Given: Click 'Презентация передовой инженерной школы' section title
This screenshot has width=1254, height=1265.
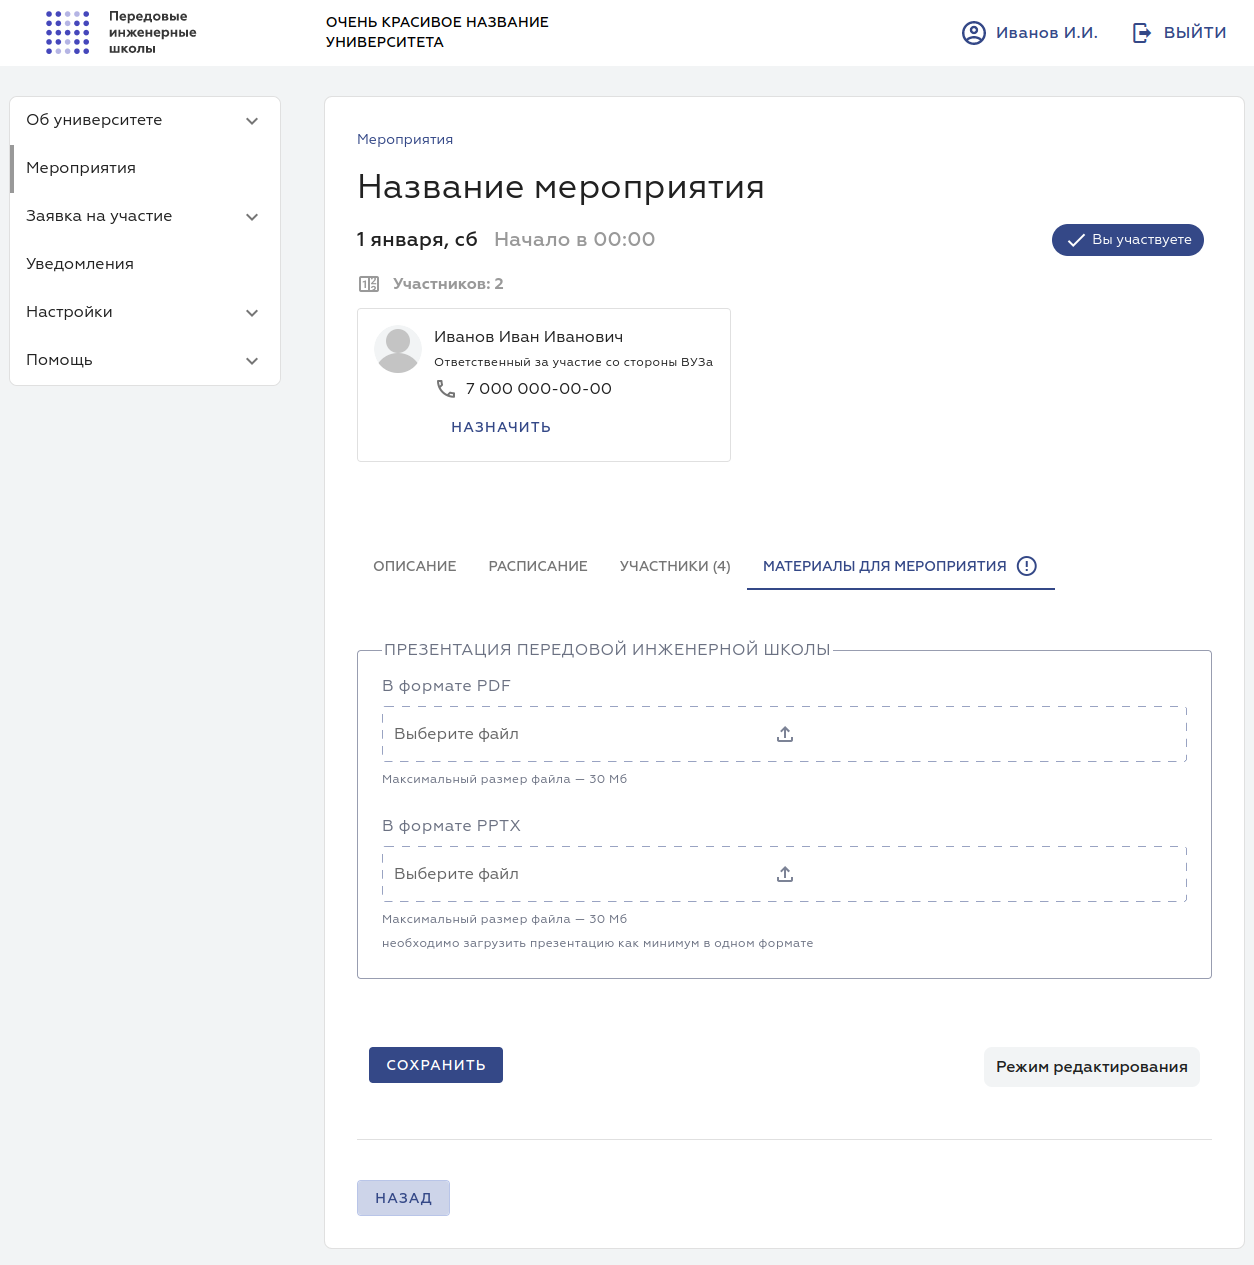Looking at the screenshot, I should point(607,650).
